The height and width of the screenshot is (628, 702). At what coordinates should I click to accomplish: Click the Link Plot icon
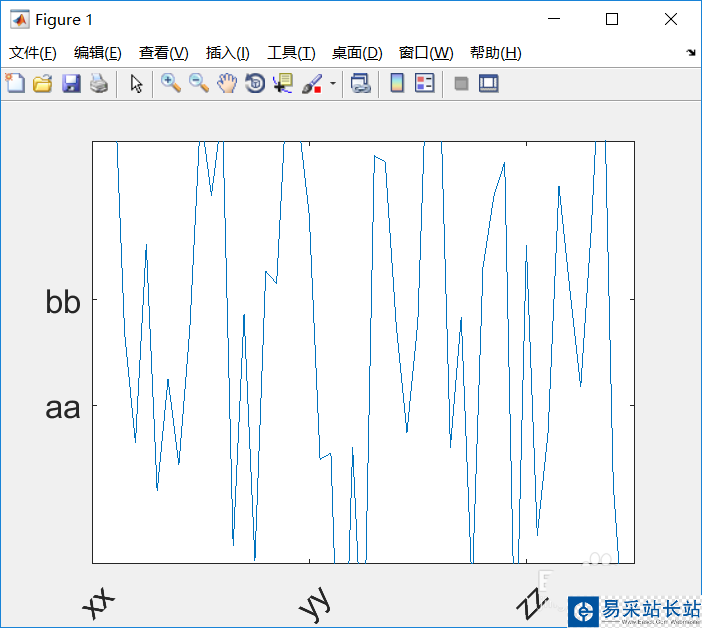360,83
